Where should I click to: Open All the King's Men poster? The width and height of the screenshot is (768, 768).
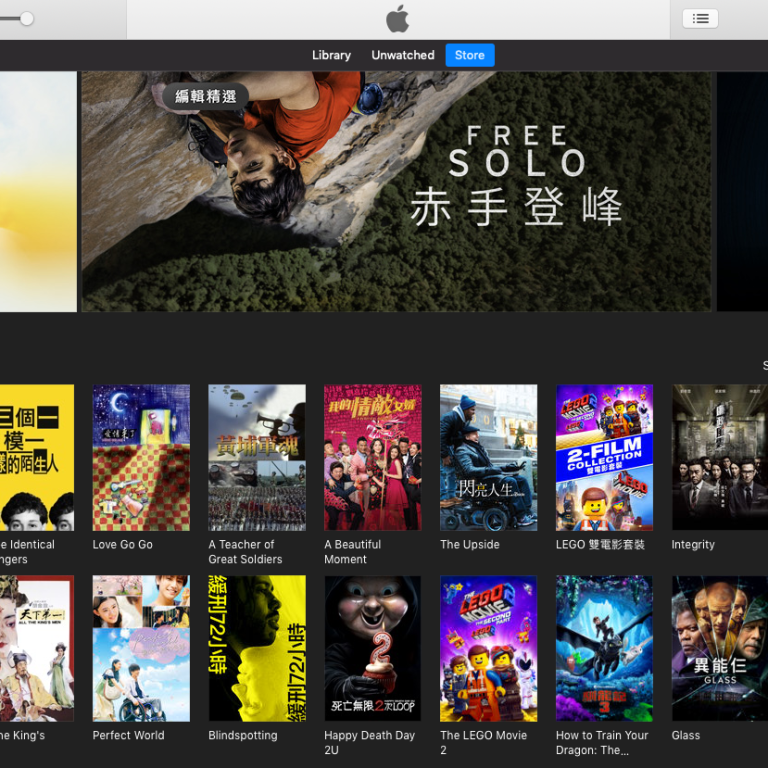click(x=37, y=648)
